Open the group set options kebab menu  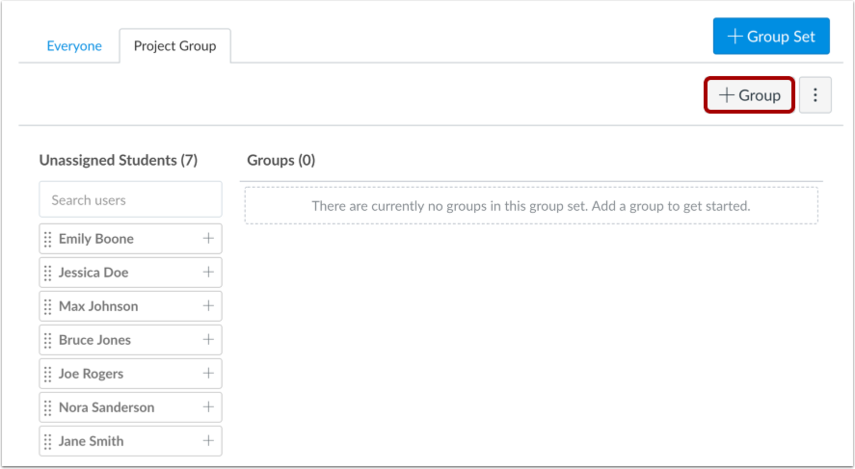pyautogui.click(x=815, y=96)
